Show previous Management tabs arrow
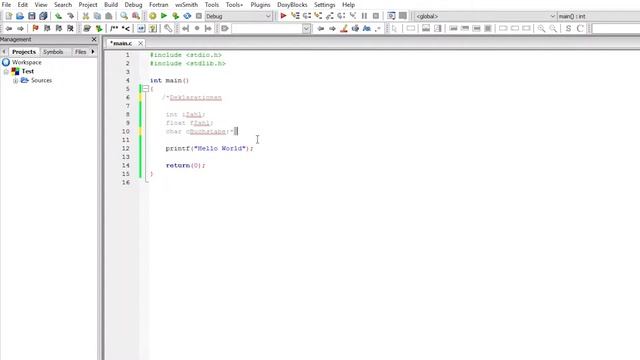Image resolution: width=640 pixels, height=360 pixels. pos(4,52)
